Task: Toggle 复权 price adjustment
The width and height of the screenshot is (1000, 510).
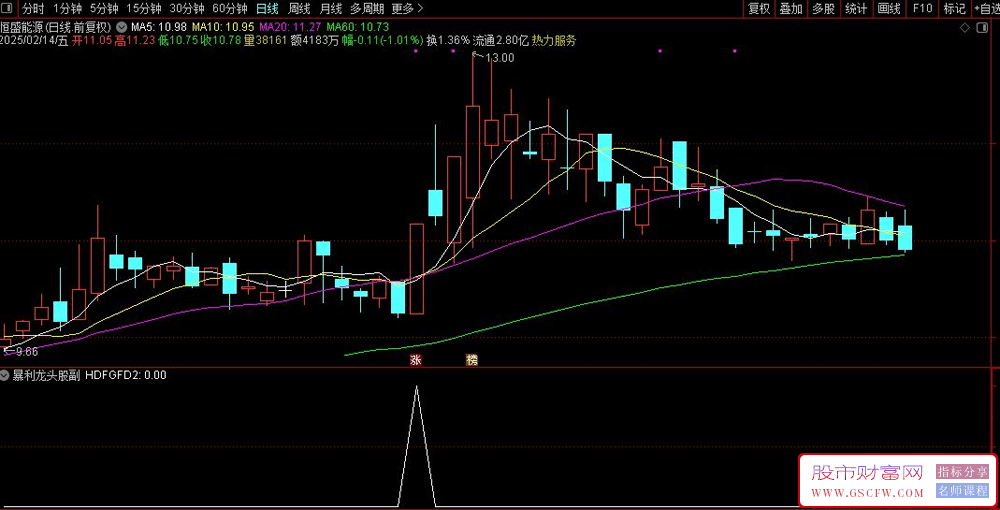Action: click(759, 8)
